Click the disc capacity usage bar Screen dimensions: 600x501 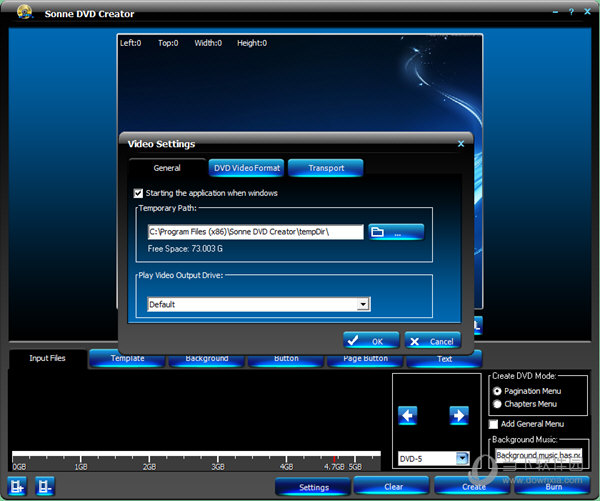click(x=196, y=460)
